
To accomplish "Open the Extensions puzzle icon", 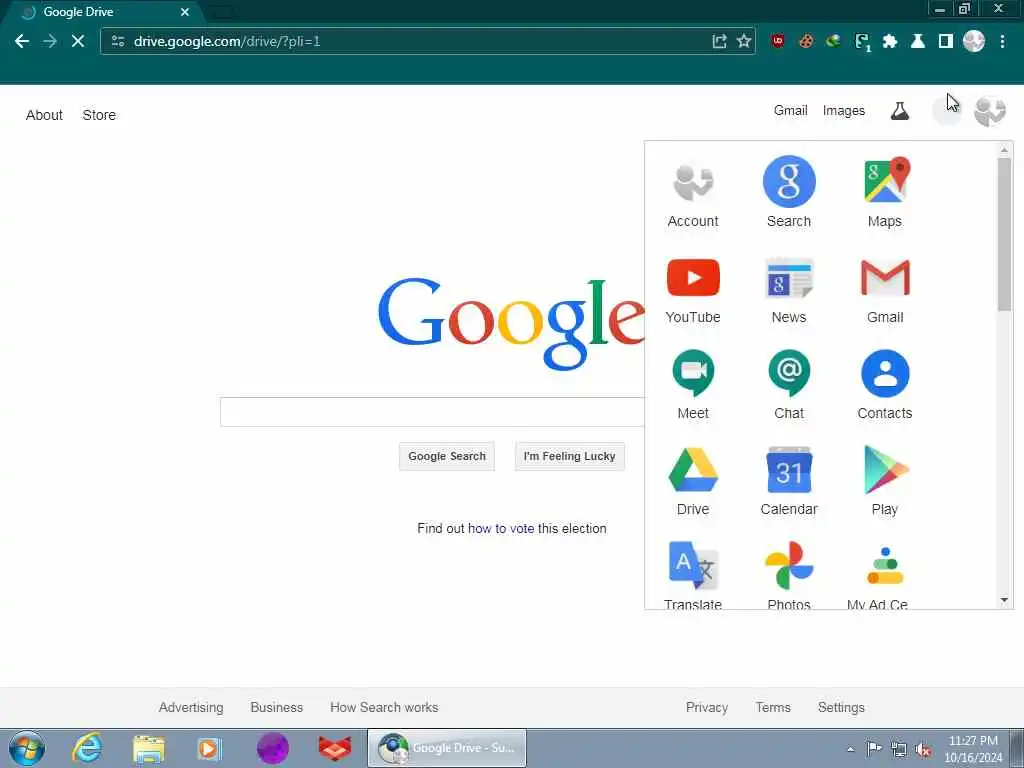I will click(x=889, y=41).
